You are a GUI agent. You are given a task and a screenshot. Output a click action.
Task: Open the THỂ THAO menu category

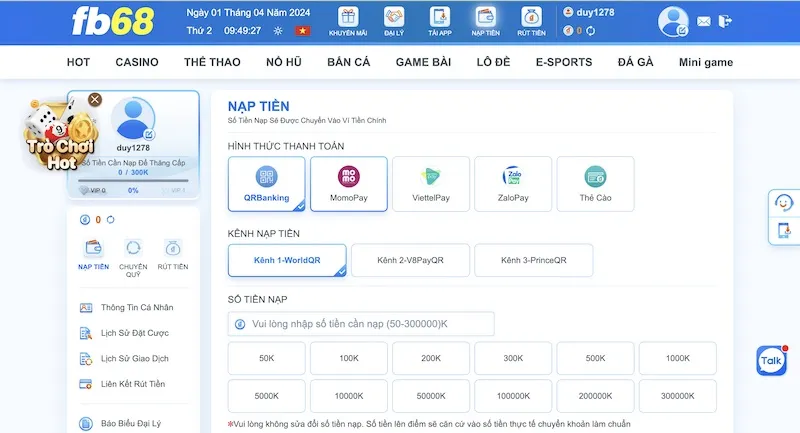211,62
